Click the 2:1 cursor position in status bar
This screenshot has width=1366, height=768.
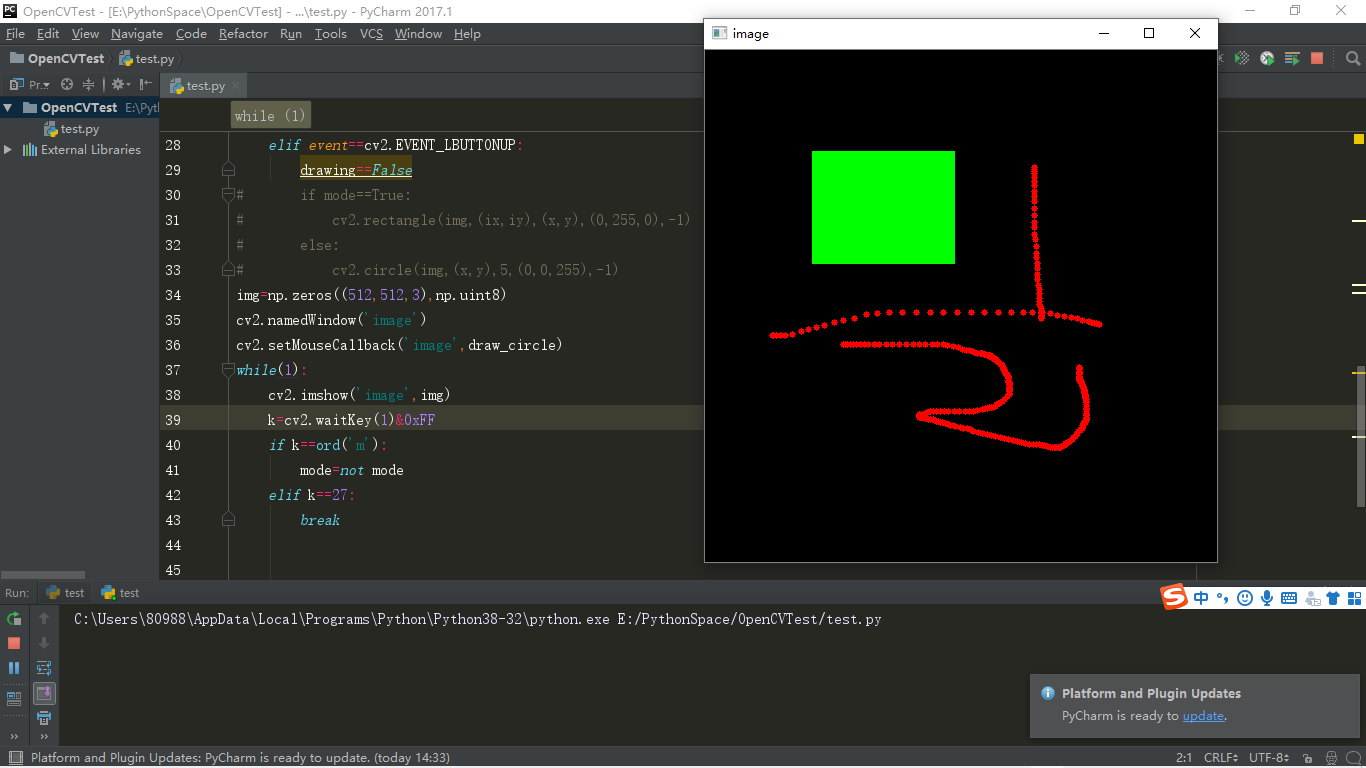click(x=1183, y=758)
